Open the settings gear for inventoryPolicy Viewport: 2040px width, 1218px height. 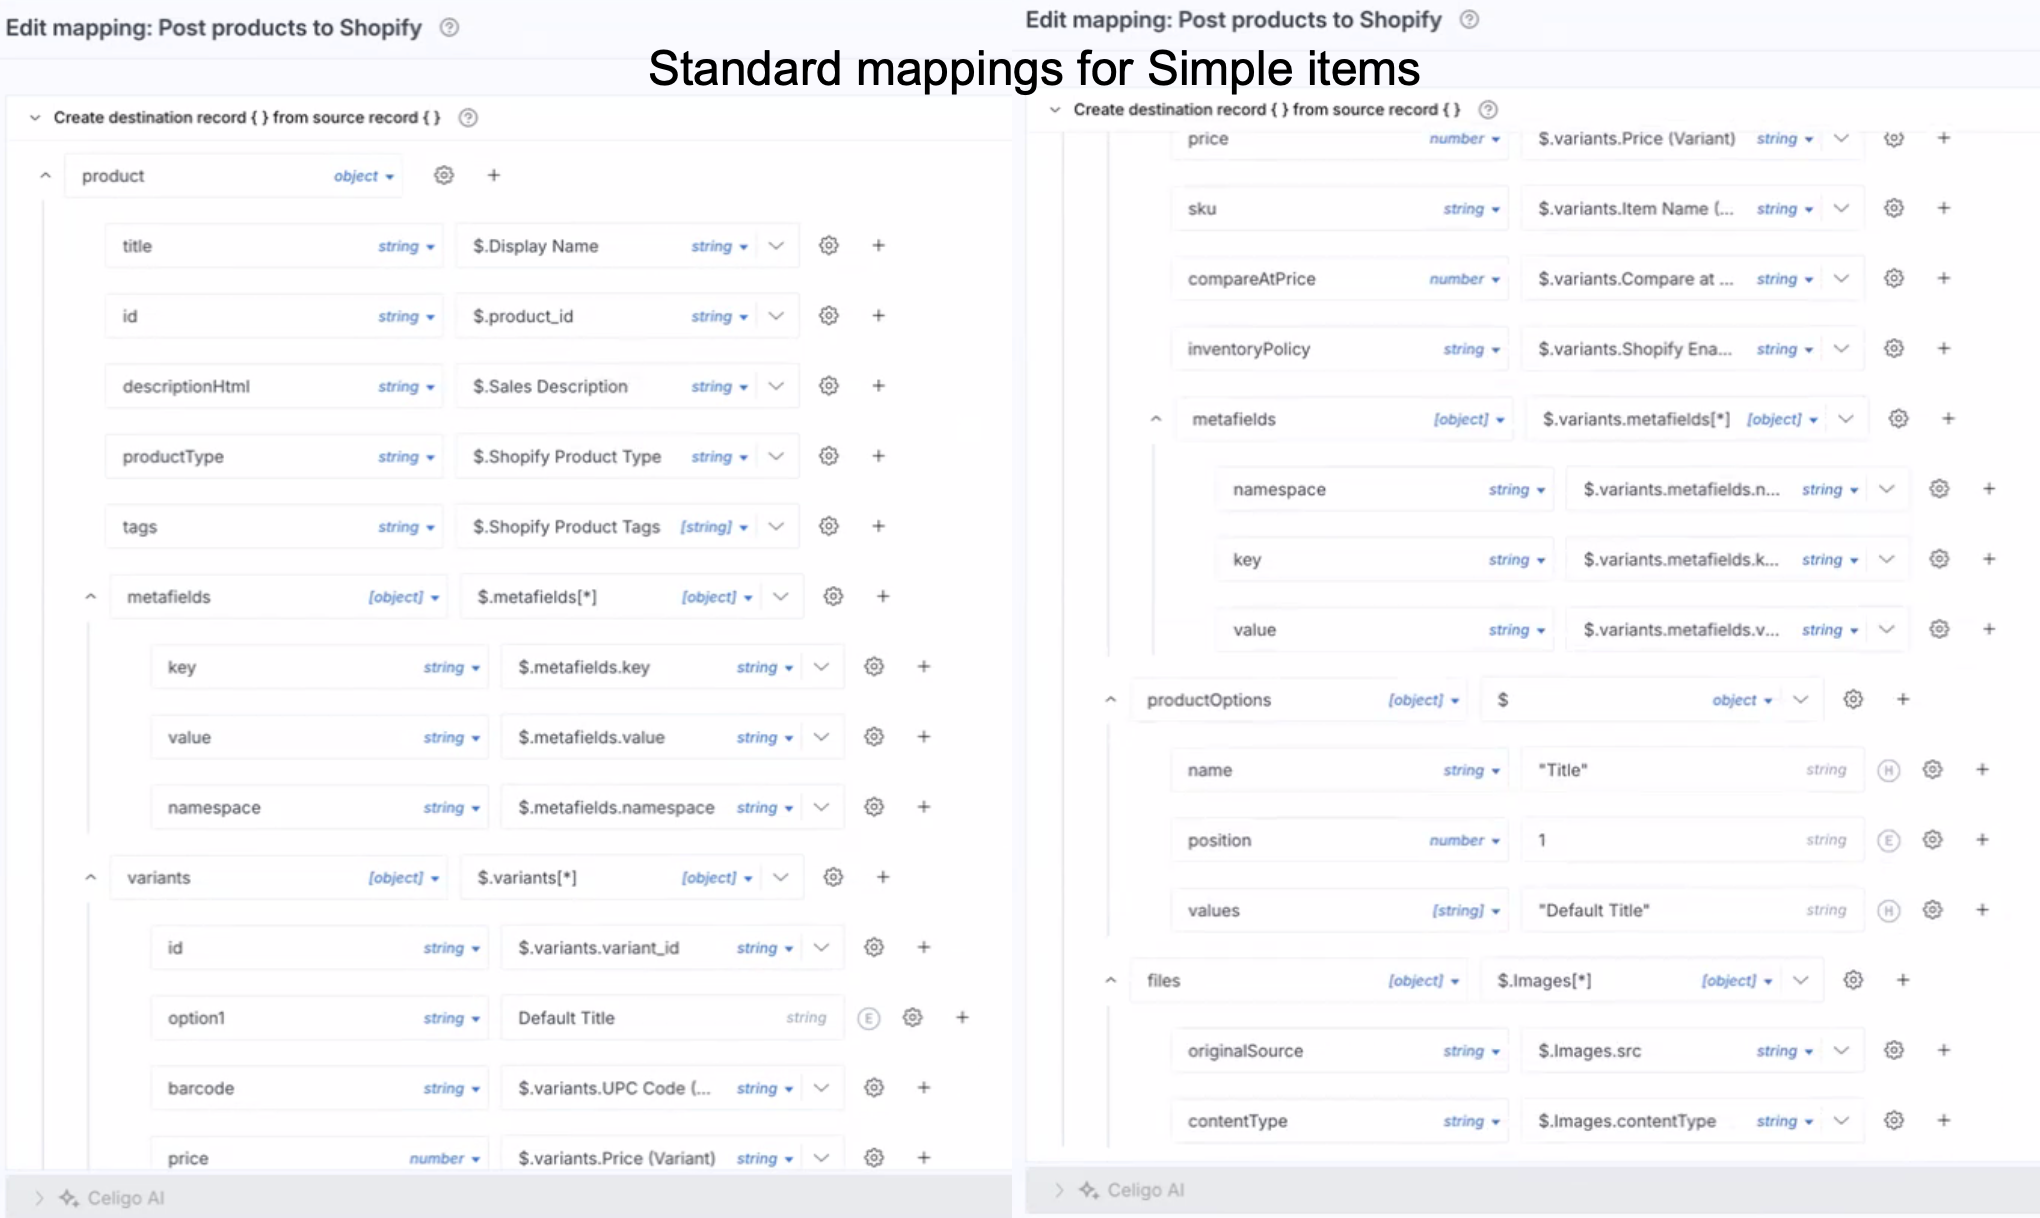1894,348
